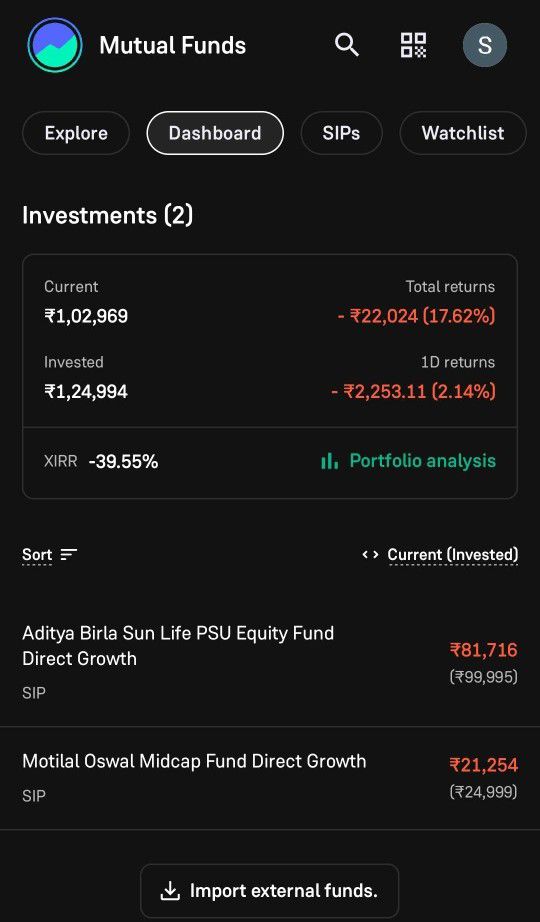Toggle the Current (Invested) value display
Screen dimensions: 540x922
[452, 555]
